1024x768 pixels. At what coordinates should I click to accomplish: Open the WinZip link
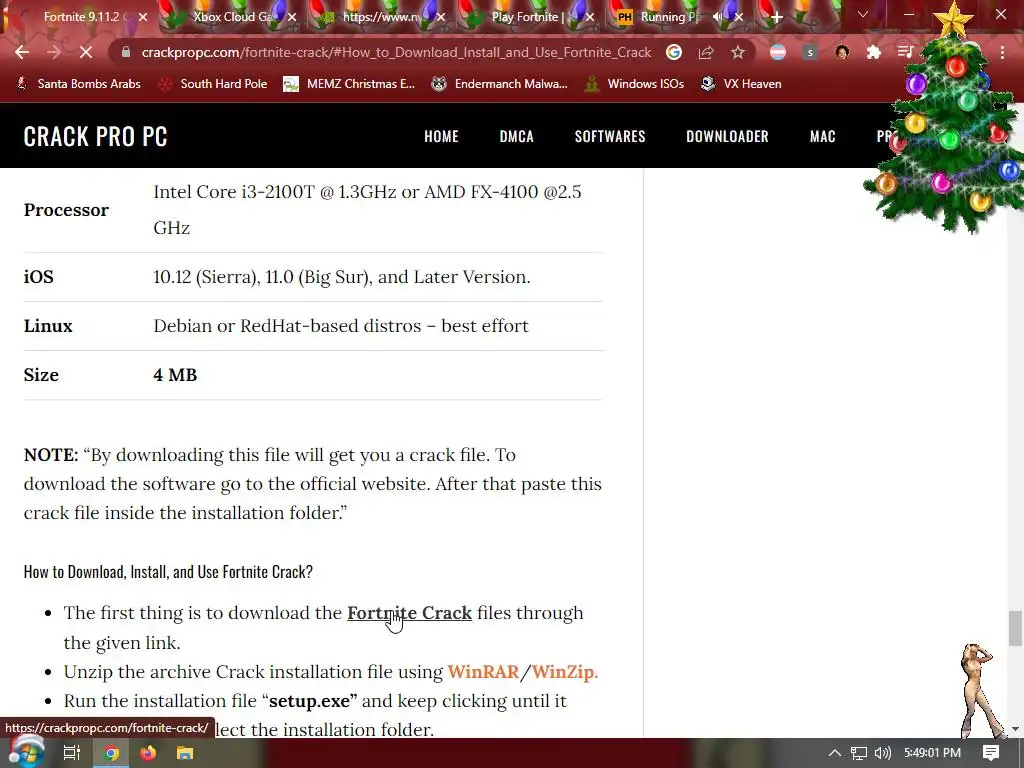[x=565, y=671]
